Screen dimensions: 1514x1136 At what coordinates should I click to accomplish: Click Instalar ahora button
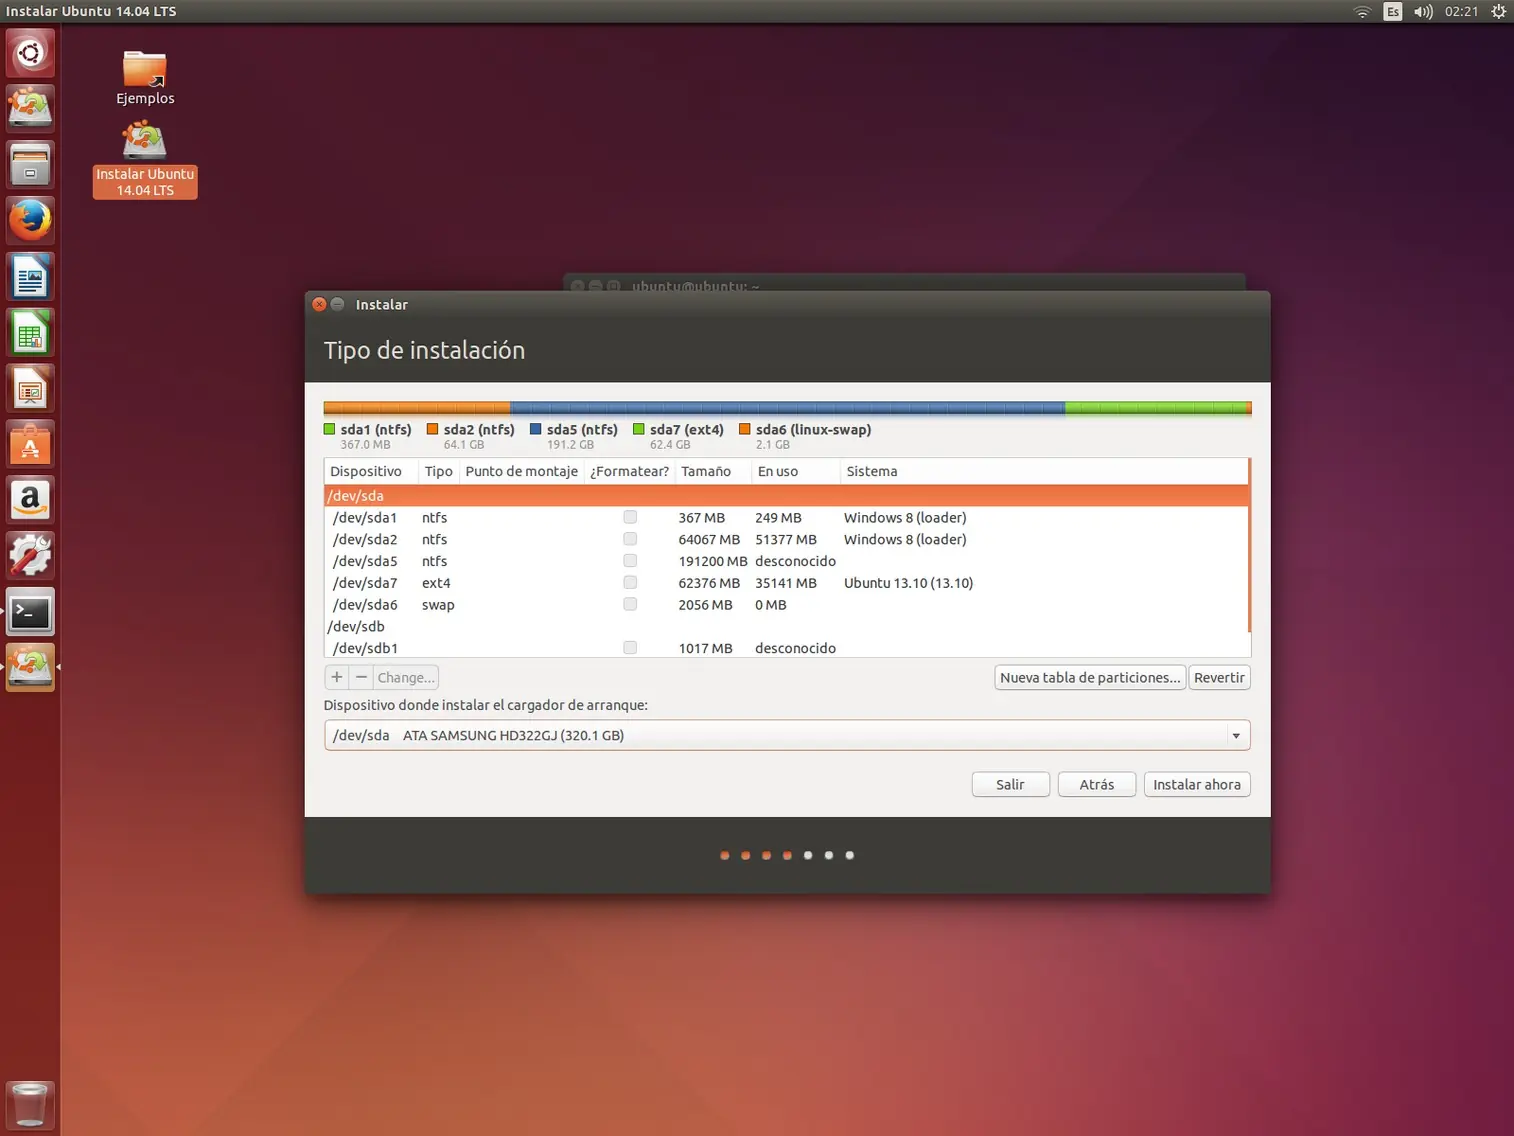1197,784
